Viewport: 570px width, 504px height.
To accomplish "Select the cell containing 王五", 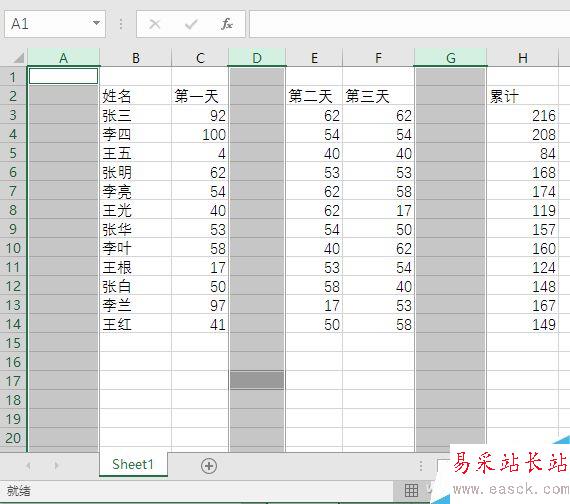I will coord(135,153).
